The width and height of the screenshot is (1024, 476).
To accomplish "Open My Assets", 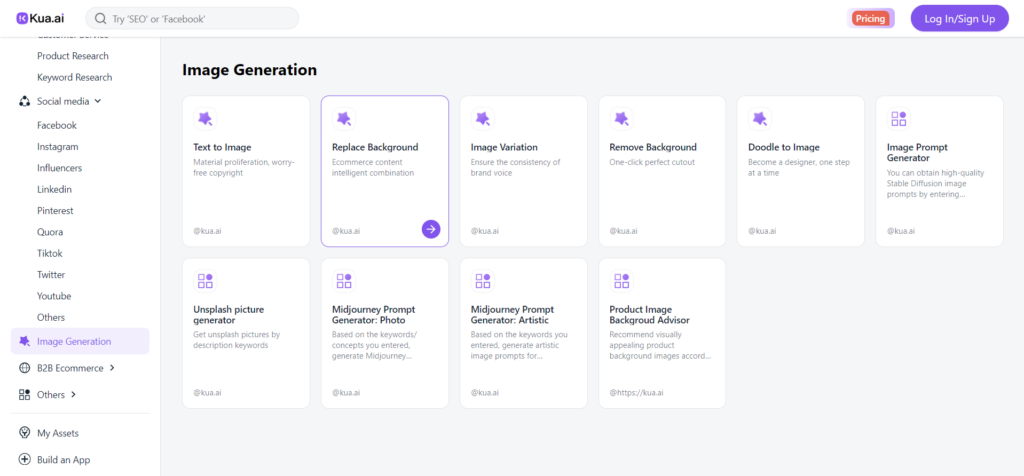I will point(58,433).
